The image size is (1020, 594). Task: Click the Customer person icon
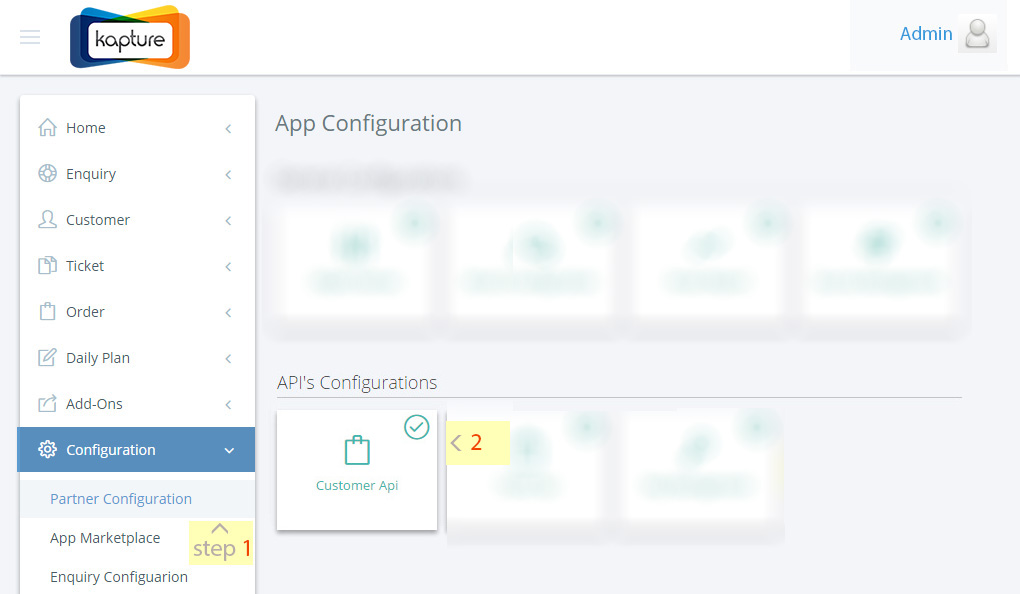point(47,219)
